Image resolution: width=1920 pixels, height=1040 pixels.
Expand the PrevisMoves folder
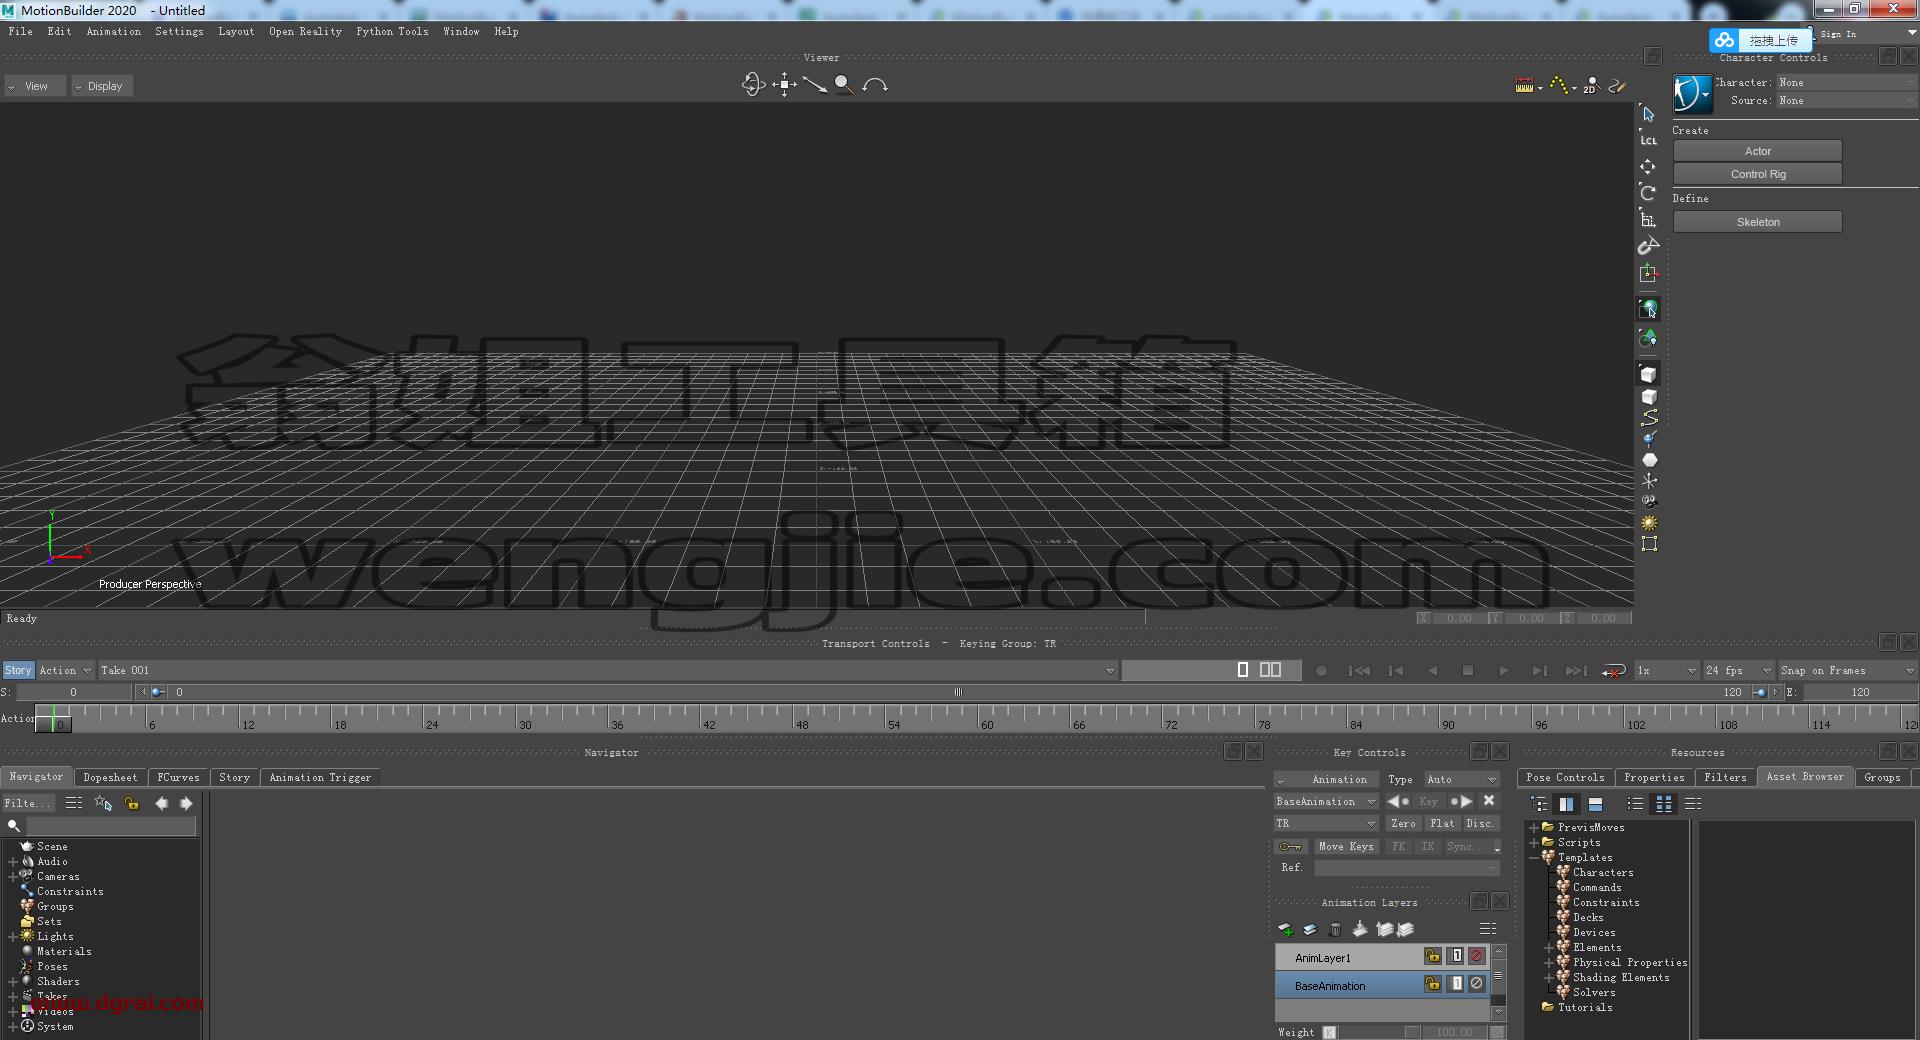(x=1534, y=828)
